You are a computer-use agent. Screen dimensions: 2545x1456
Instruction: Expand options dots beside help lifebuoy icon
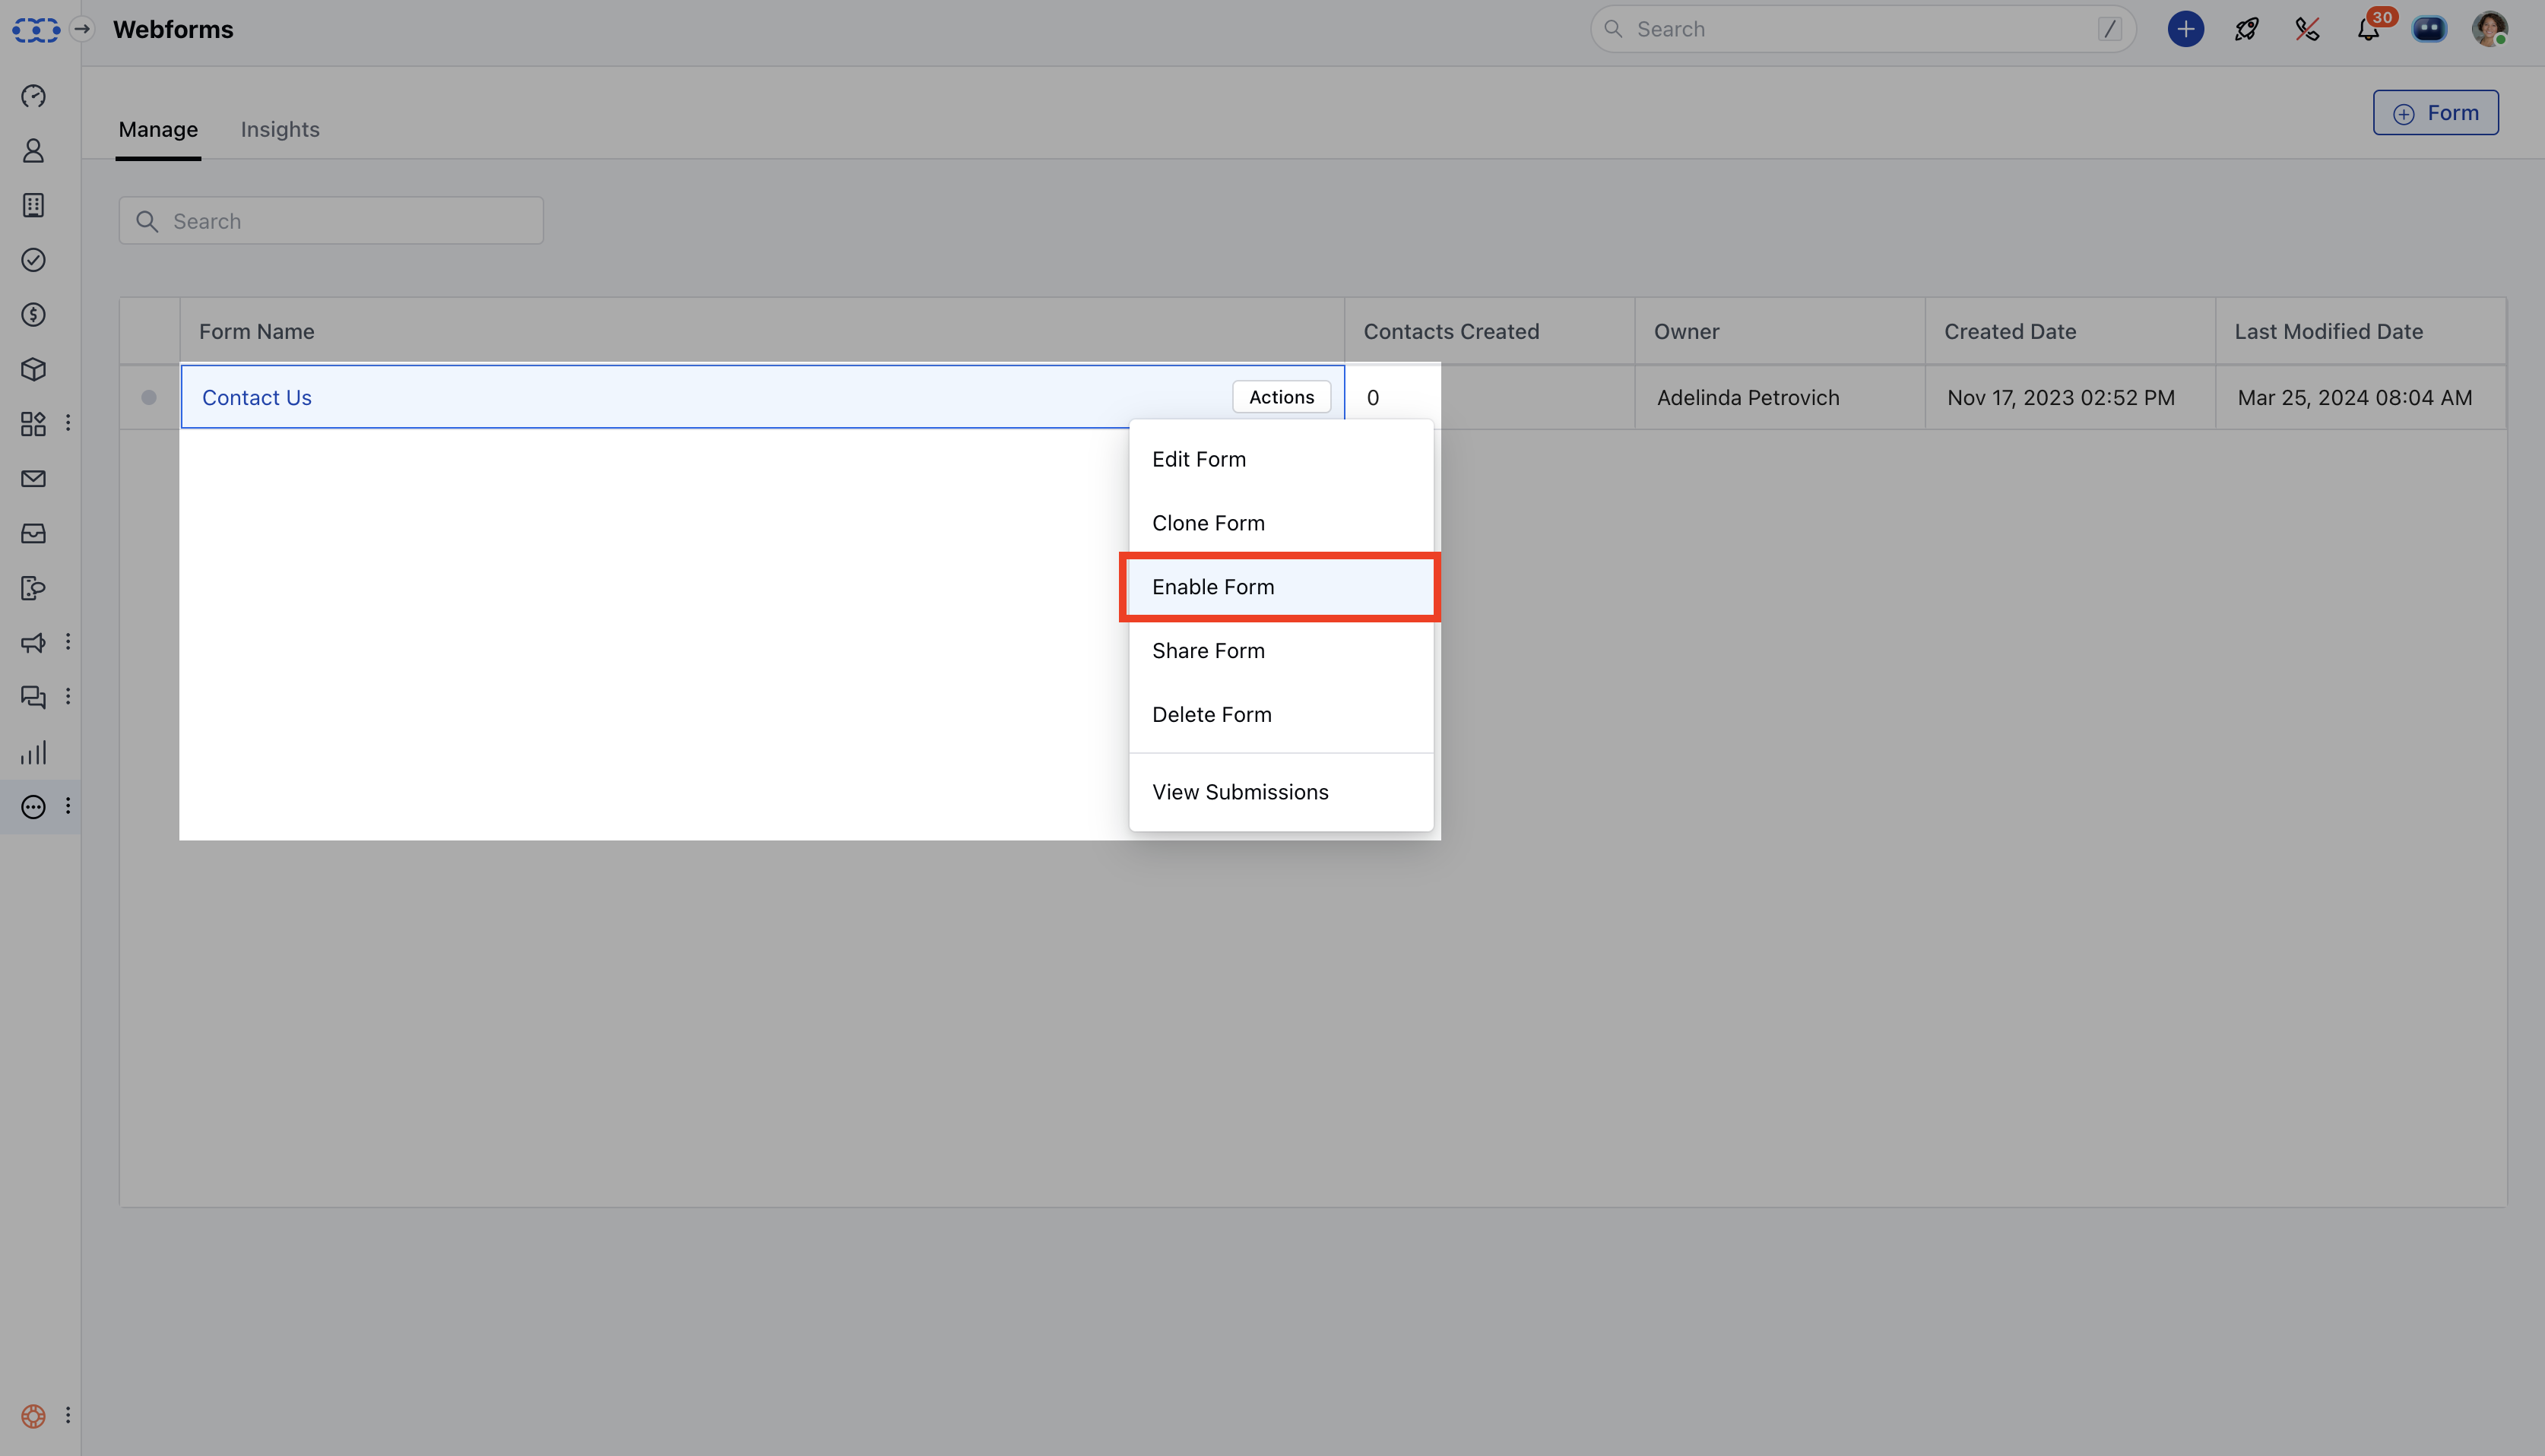68,1415
